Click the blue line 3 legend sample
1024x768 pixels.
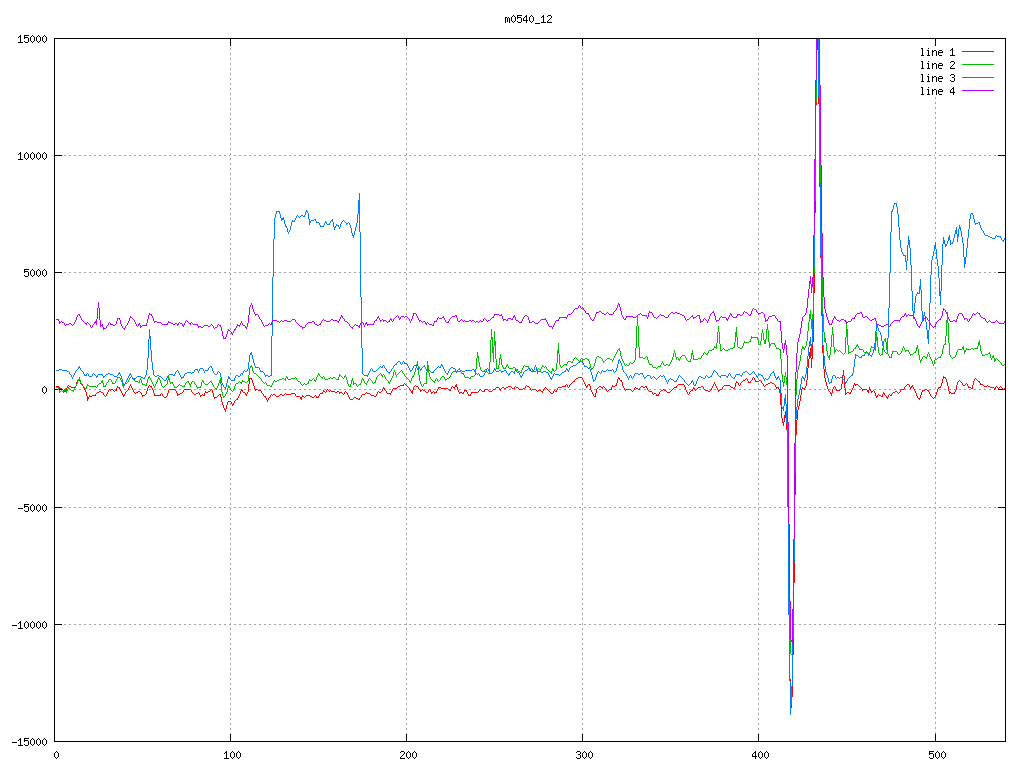(x=978, y=78)
